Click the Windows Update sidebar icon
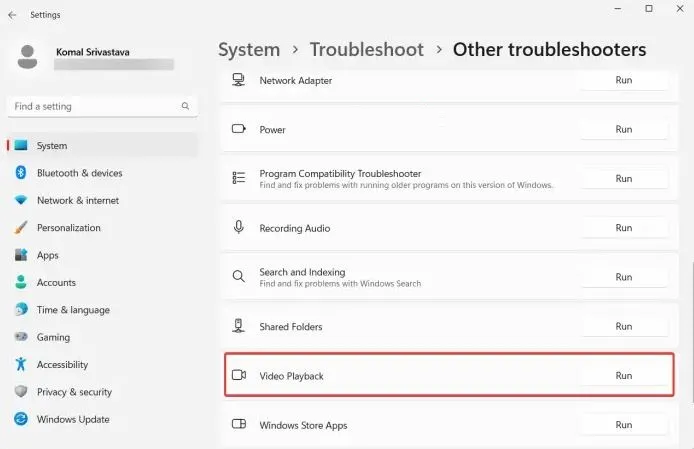Image resolution: width=694 pixels, height=449 pixels. (x=21, y=420)
